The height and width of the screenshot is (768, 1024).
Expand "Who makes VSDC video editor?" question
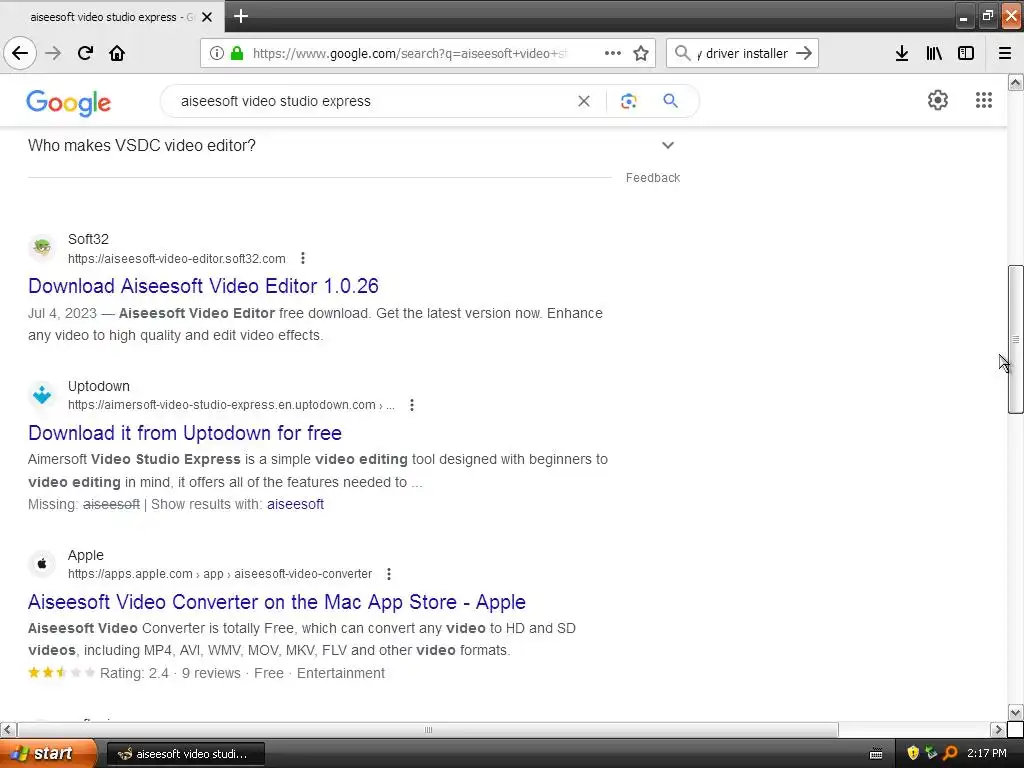click(x=352, y=145)
